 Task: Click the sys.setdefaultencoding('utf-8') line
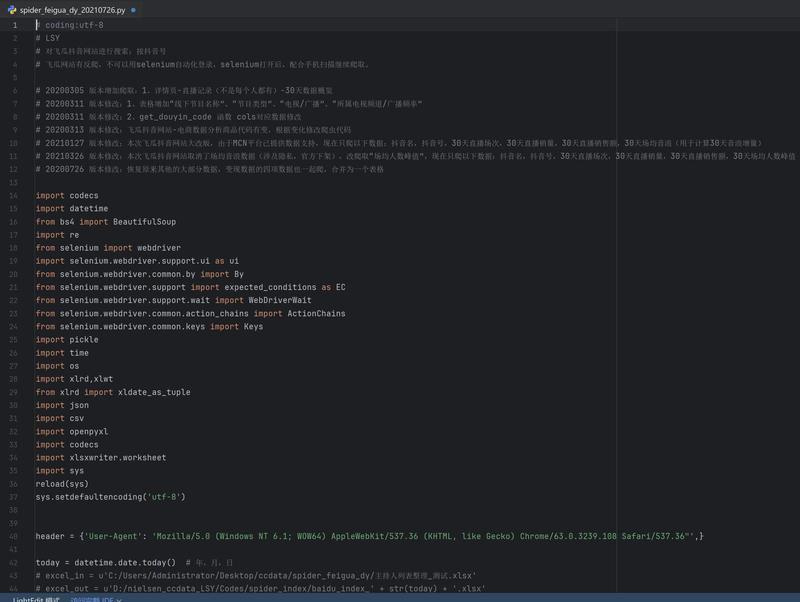(x=111, y=497)
